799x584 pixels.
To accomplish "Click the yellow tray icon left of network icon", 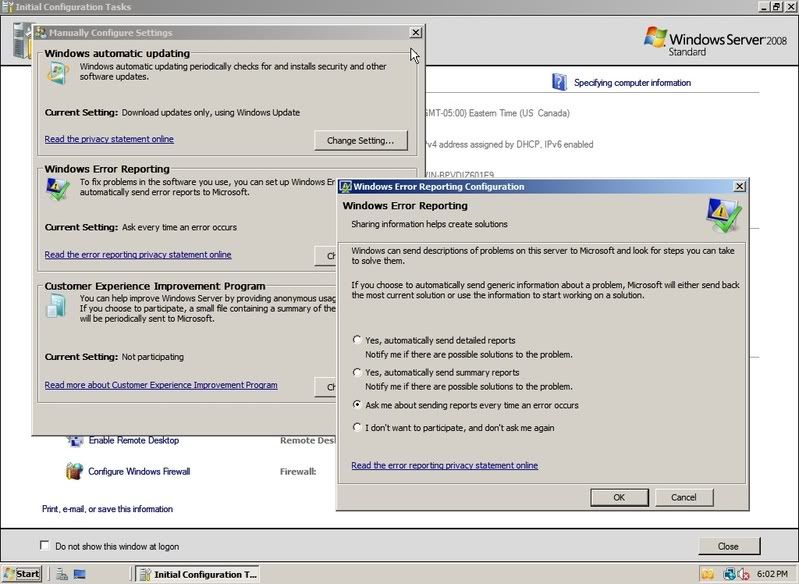I will 708,574.
